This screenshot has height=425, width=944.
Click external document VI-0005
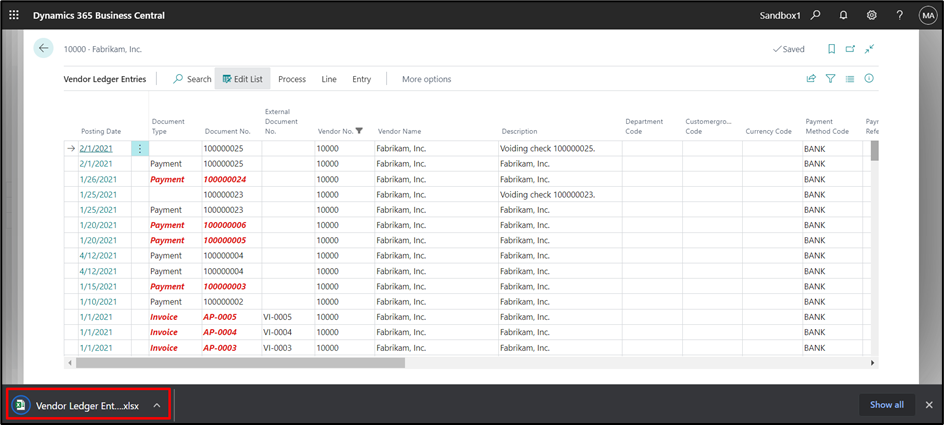278,317
